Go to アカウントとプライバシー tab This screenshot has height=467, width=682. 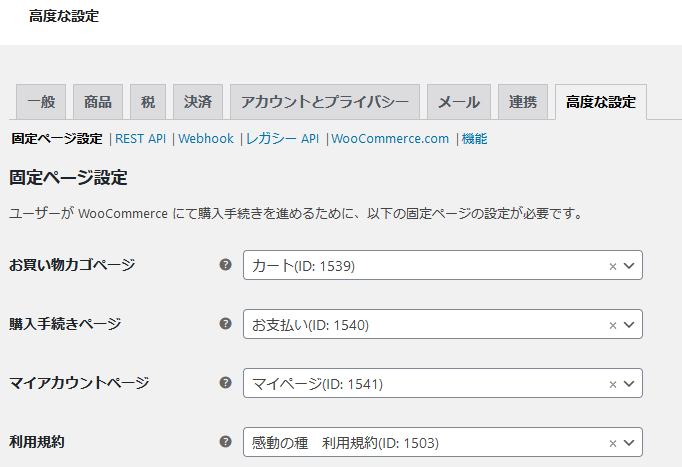(x=324, y=102)
